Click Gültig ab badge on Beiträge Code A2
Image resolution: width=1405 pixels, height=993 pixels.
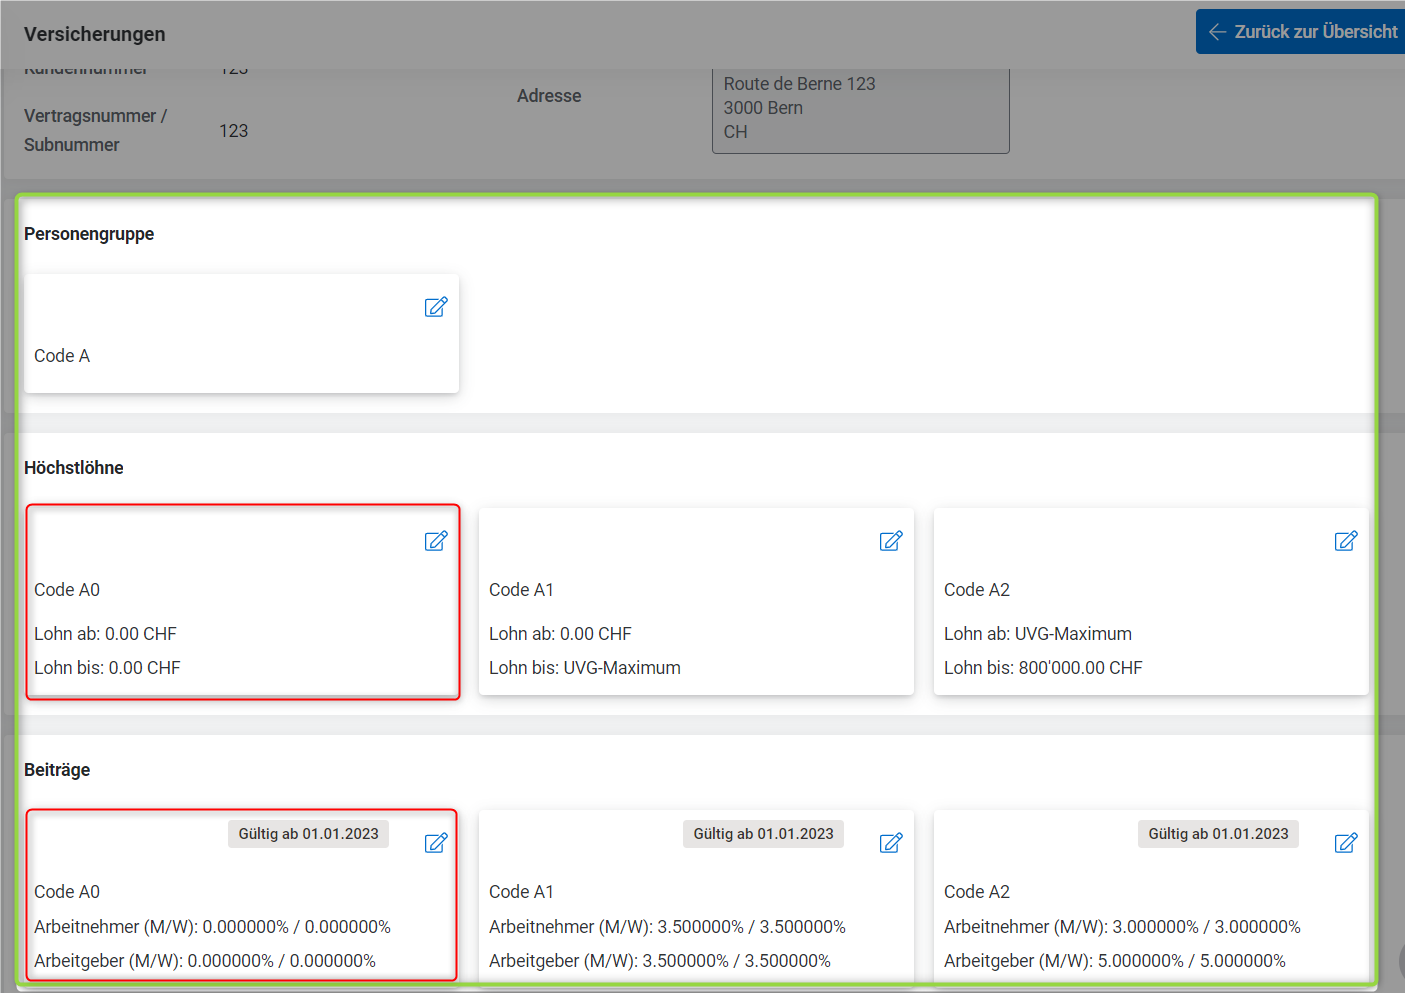(x=1218, y=834)
